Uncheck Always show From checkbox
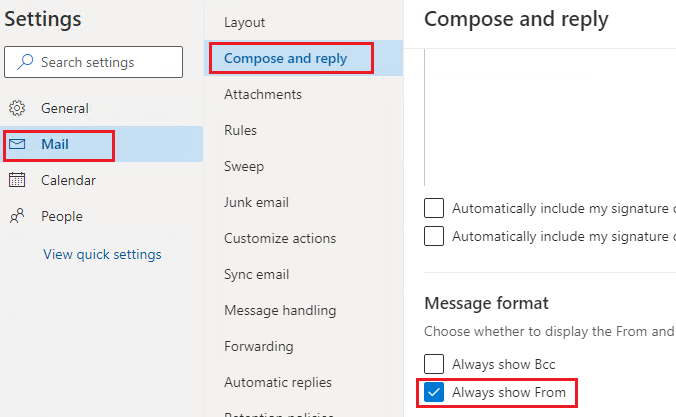 [434, 392]
